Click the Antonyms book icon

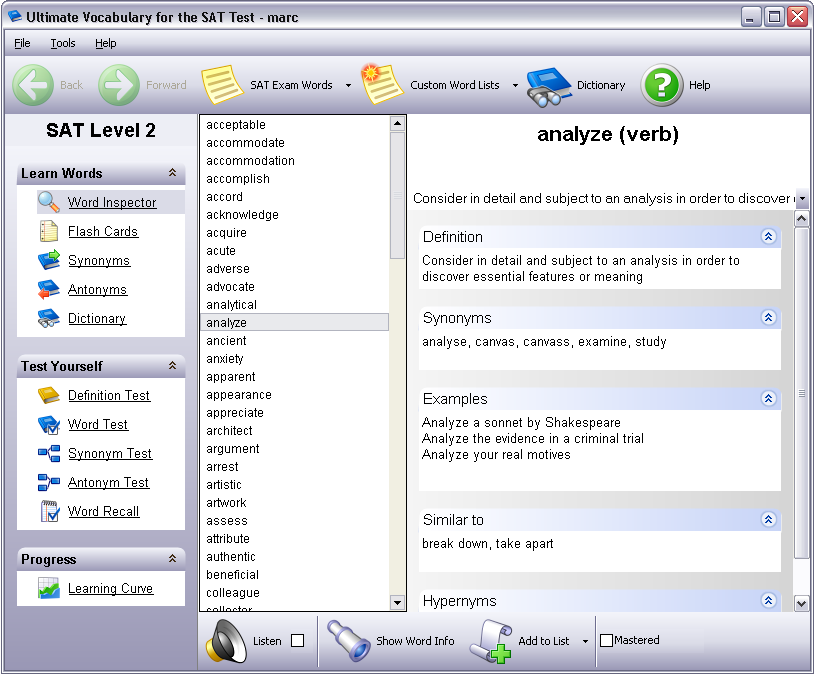click(49, 289)
